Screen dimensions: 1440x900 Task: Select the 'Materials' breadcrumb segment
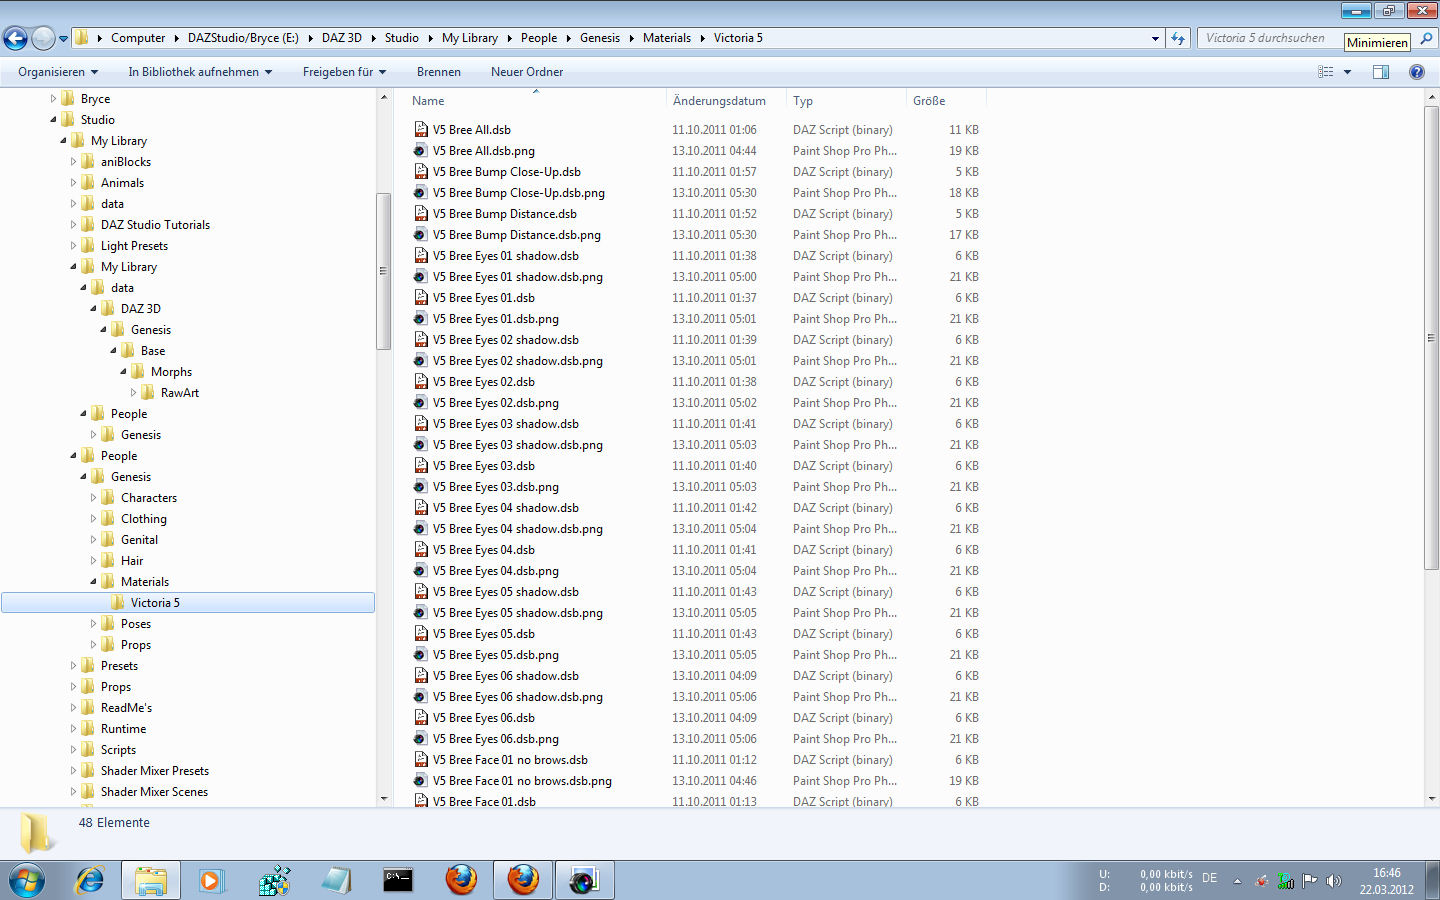tap(667, 38)
